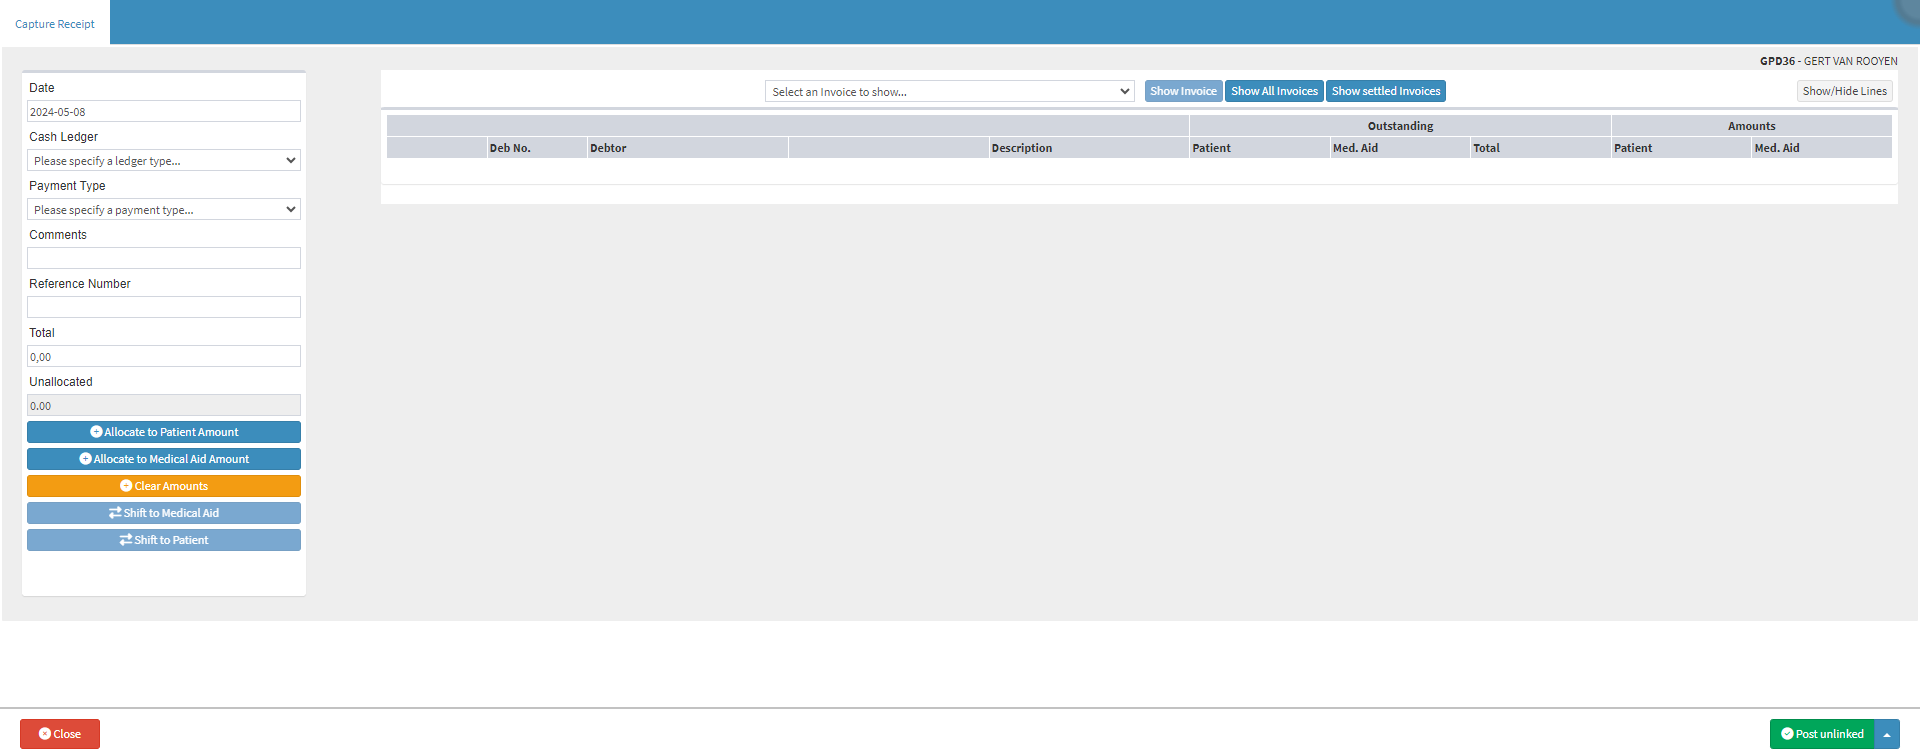1920x750 pixels.
Task: Click the Comments text field
Action: click(164, 258)
